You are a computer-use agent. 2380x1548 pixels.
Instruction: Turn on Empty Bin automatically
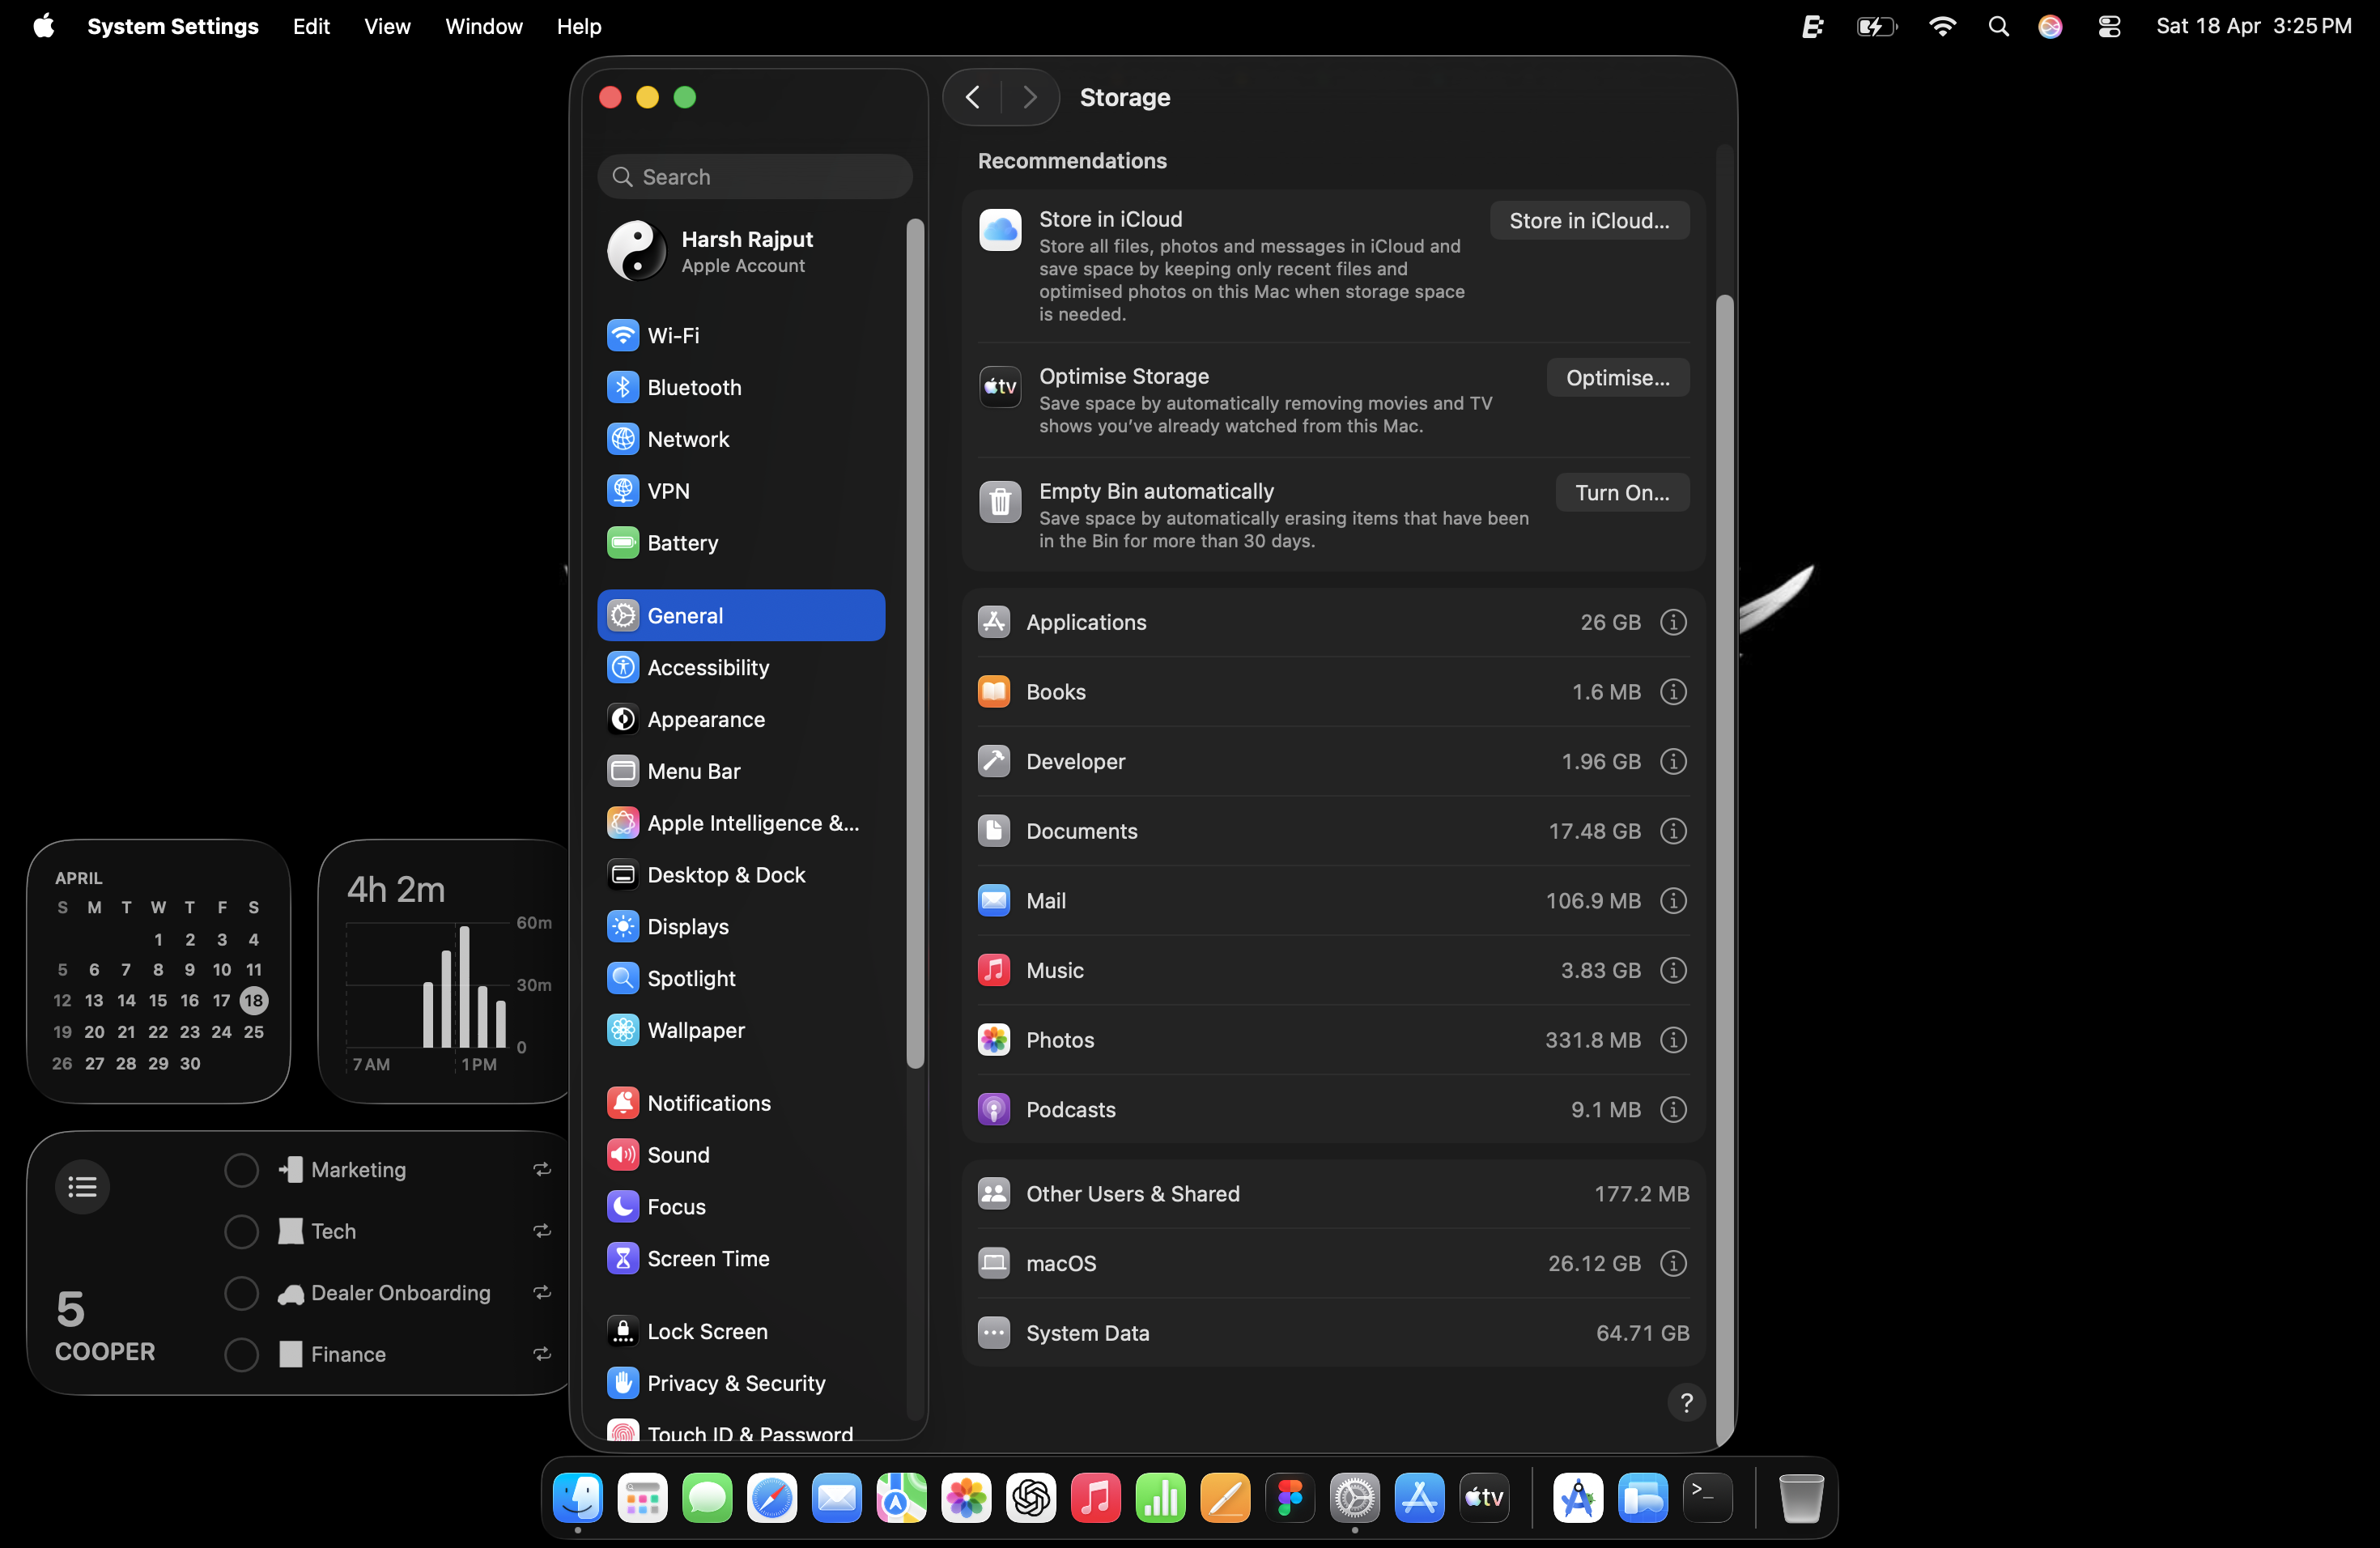coord(1622,492)
